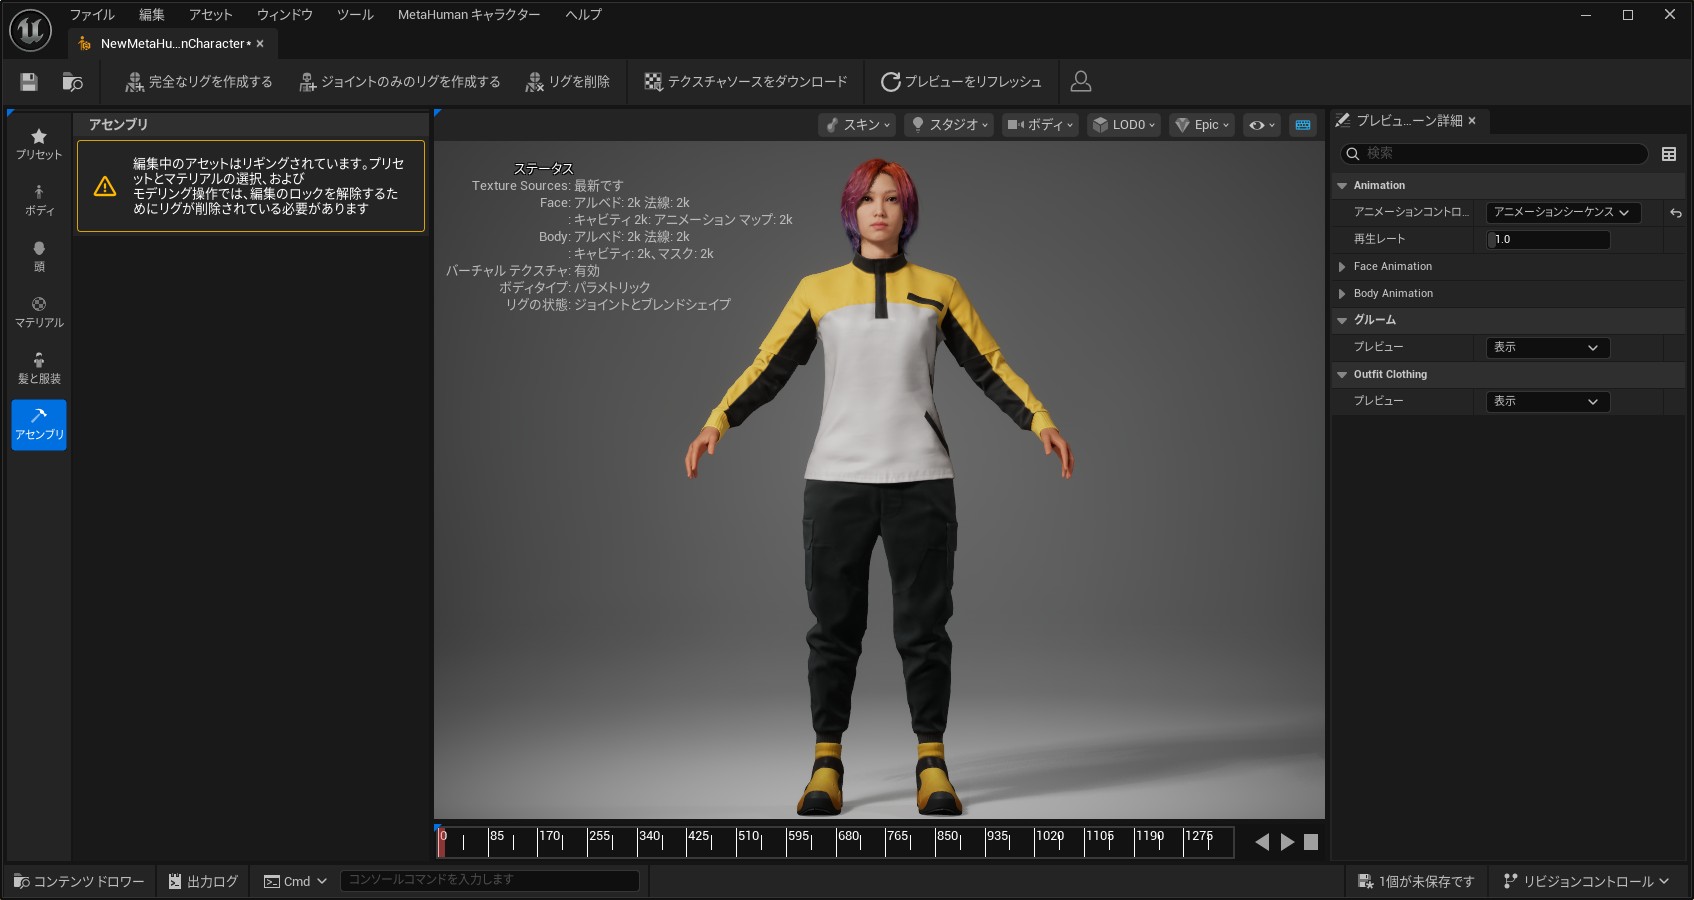Open the アニメーションシーケンス dropdown
This screenshot has height=900, width=1694.
1562,212
